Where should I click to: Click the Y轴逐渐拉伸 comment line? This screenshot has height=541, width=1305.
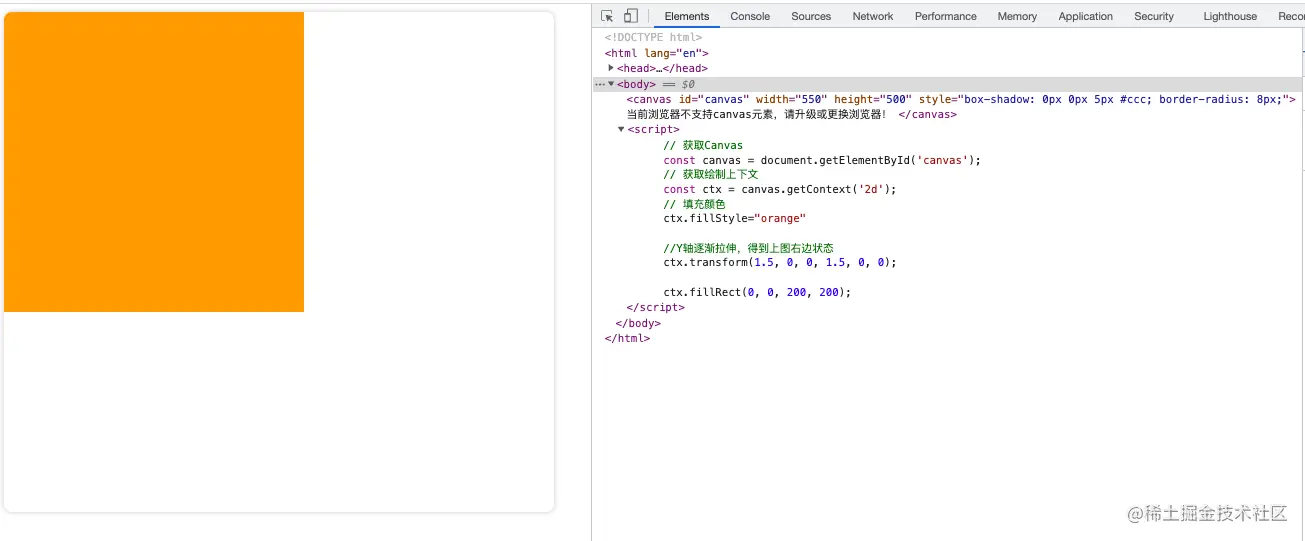[748, 248]
